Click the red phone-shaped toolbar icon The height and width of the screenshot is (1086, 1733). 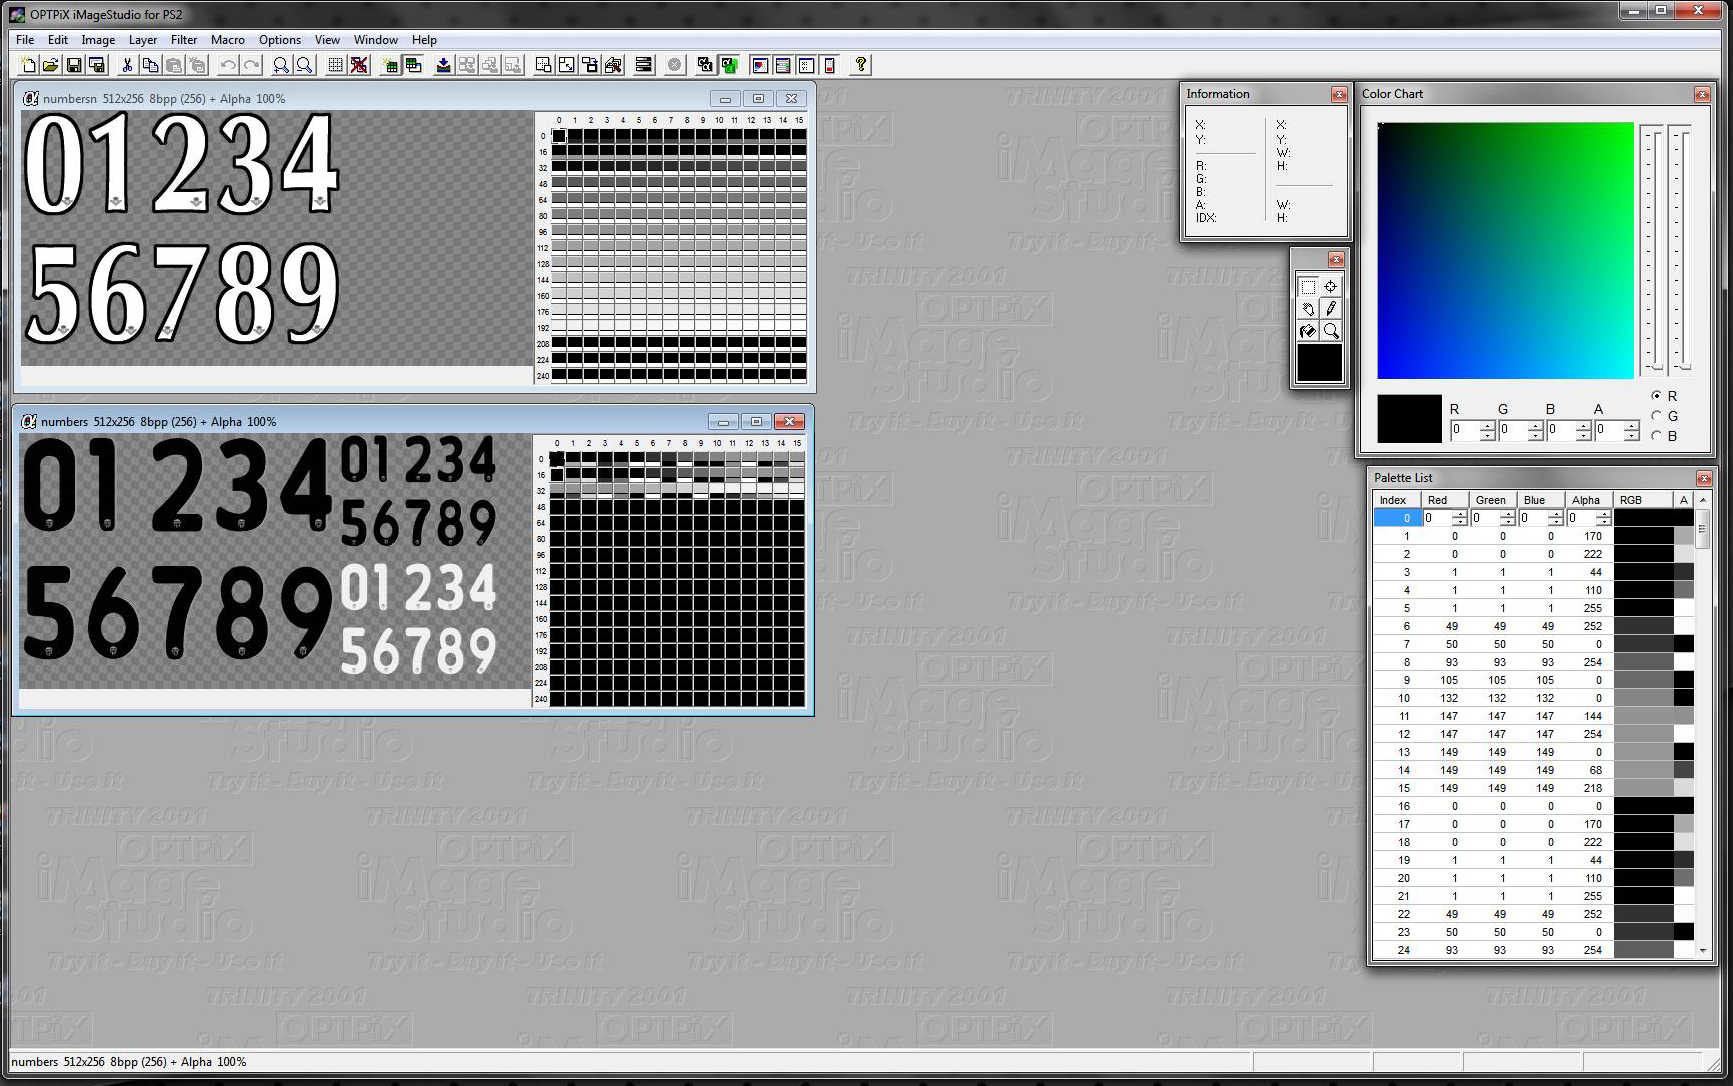coord(829,65)
